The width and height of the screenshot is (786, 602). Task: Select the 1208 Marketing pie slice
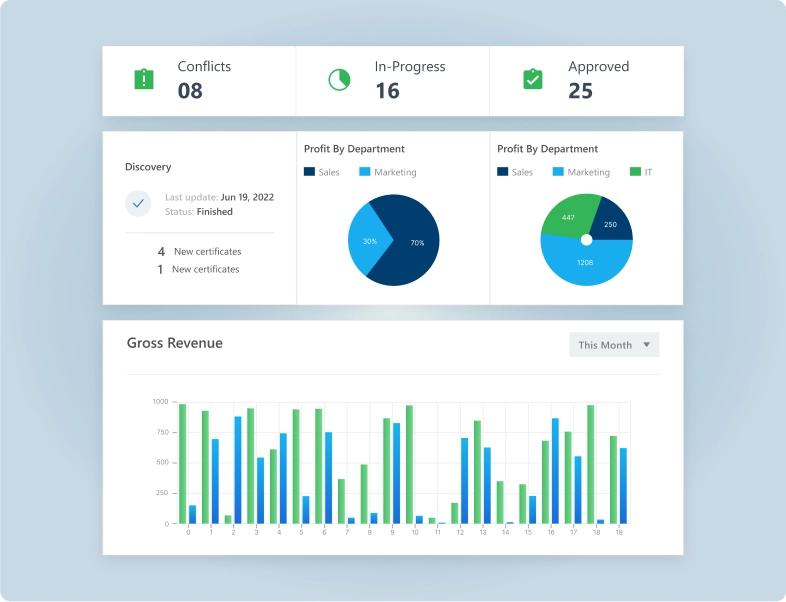(x=586, y=265)
